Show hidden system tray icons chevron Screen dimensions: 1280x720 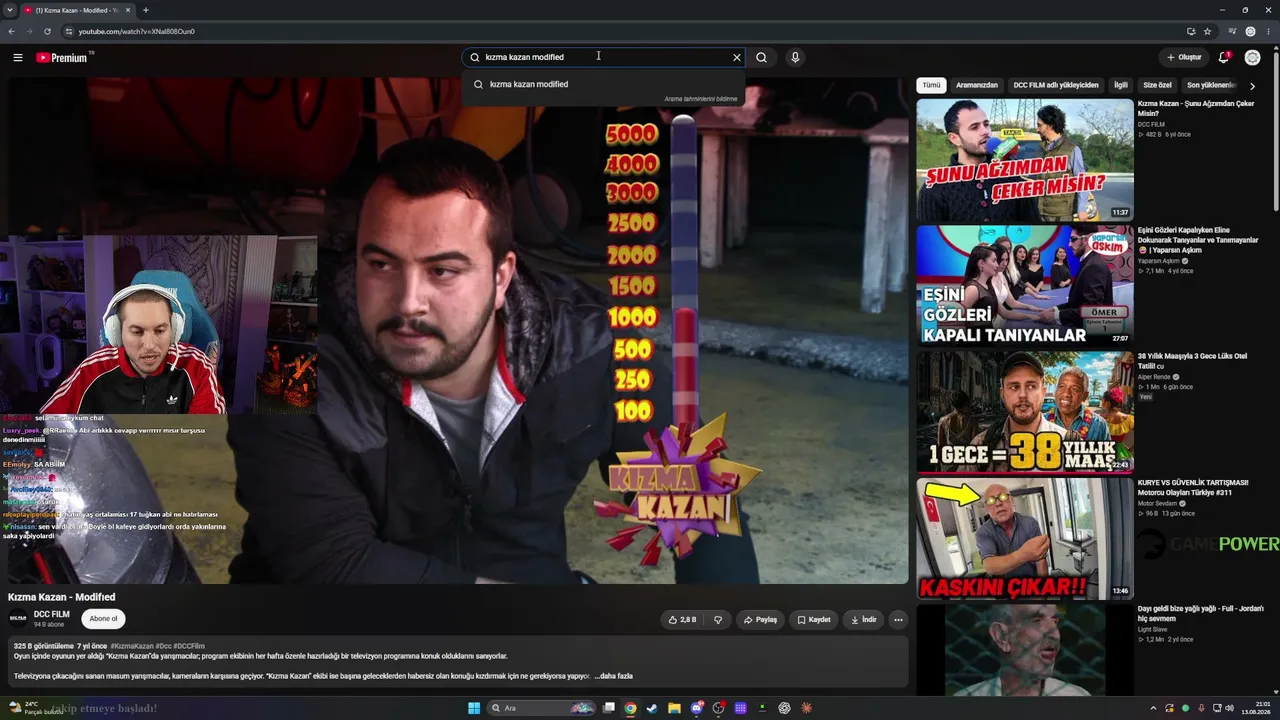(x=1153, y=708)
